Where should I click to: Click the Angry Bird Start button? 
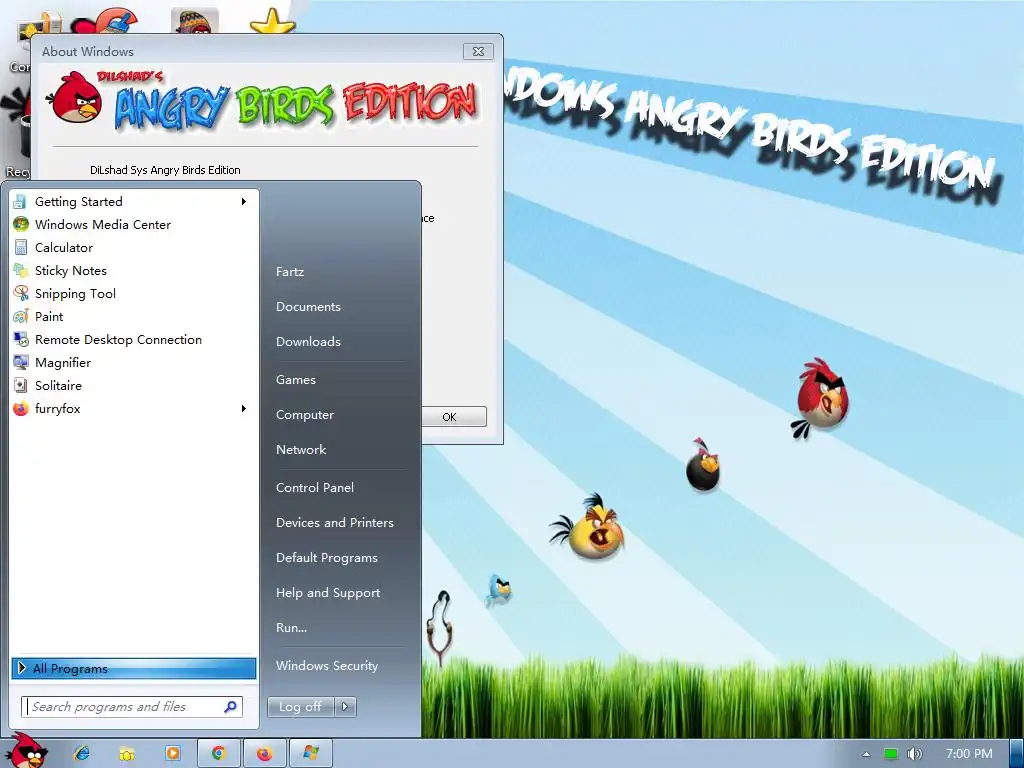(27, 751)
